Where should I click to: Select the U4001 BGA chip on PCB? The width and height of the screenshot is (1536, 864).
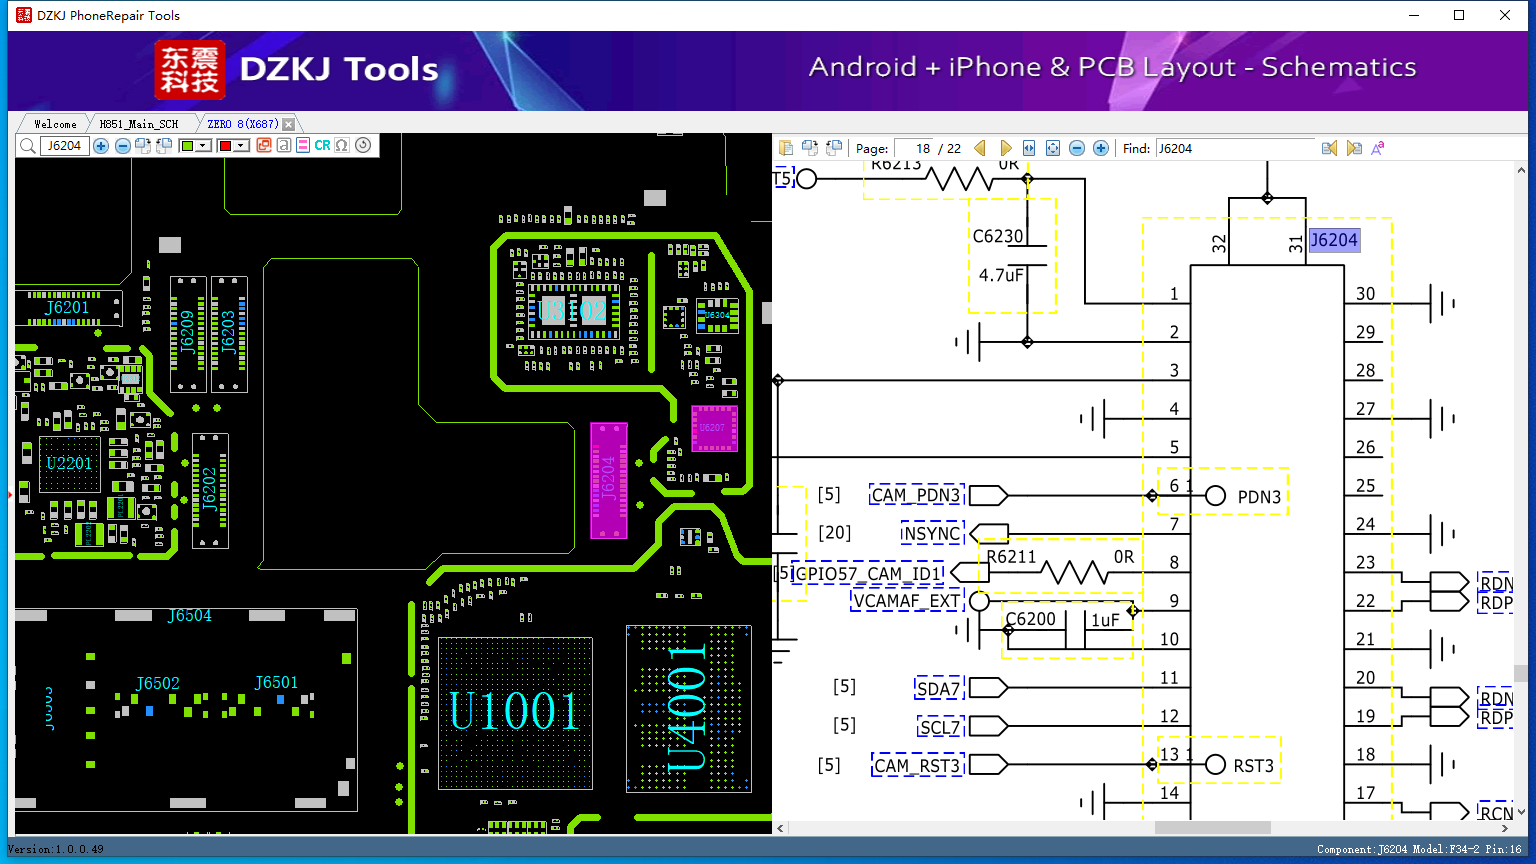tap(688, 709)
